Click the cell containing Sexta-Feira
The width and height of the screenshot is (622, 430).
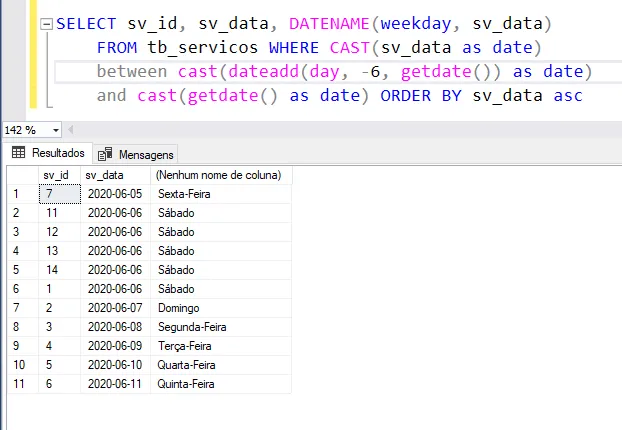(x=184, y=194)
